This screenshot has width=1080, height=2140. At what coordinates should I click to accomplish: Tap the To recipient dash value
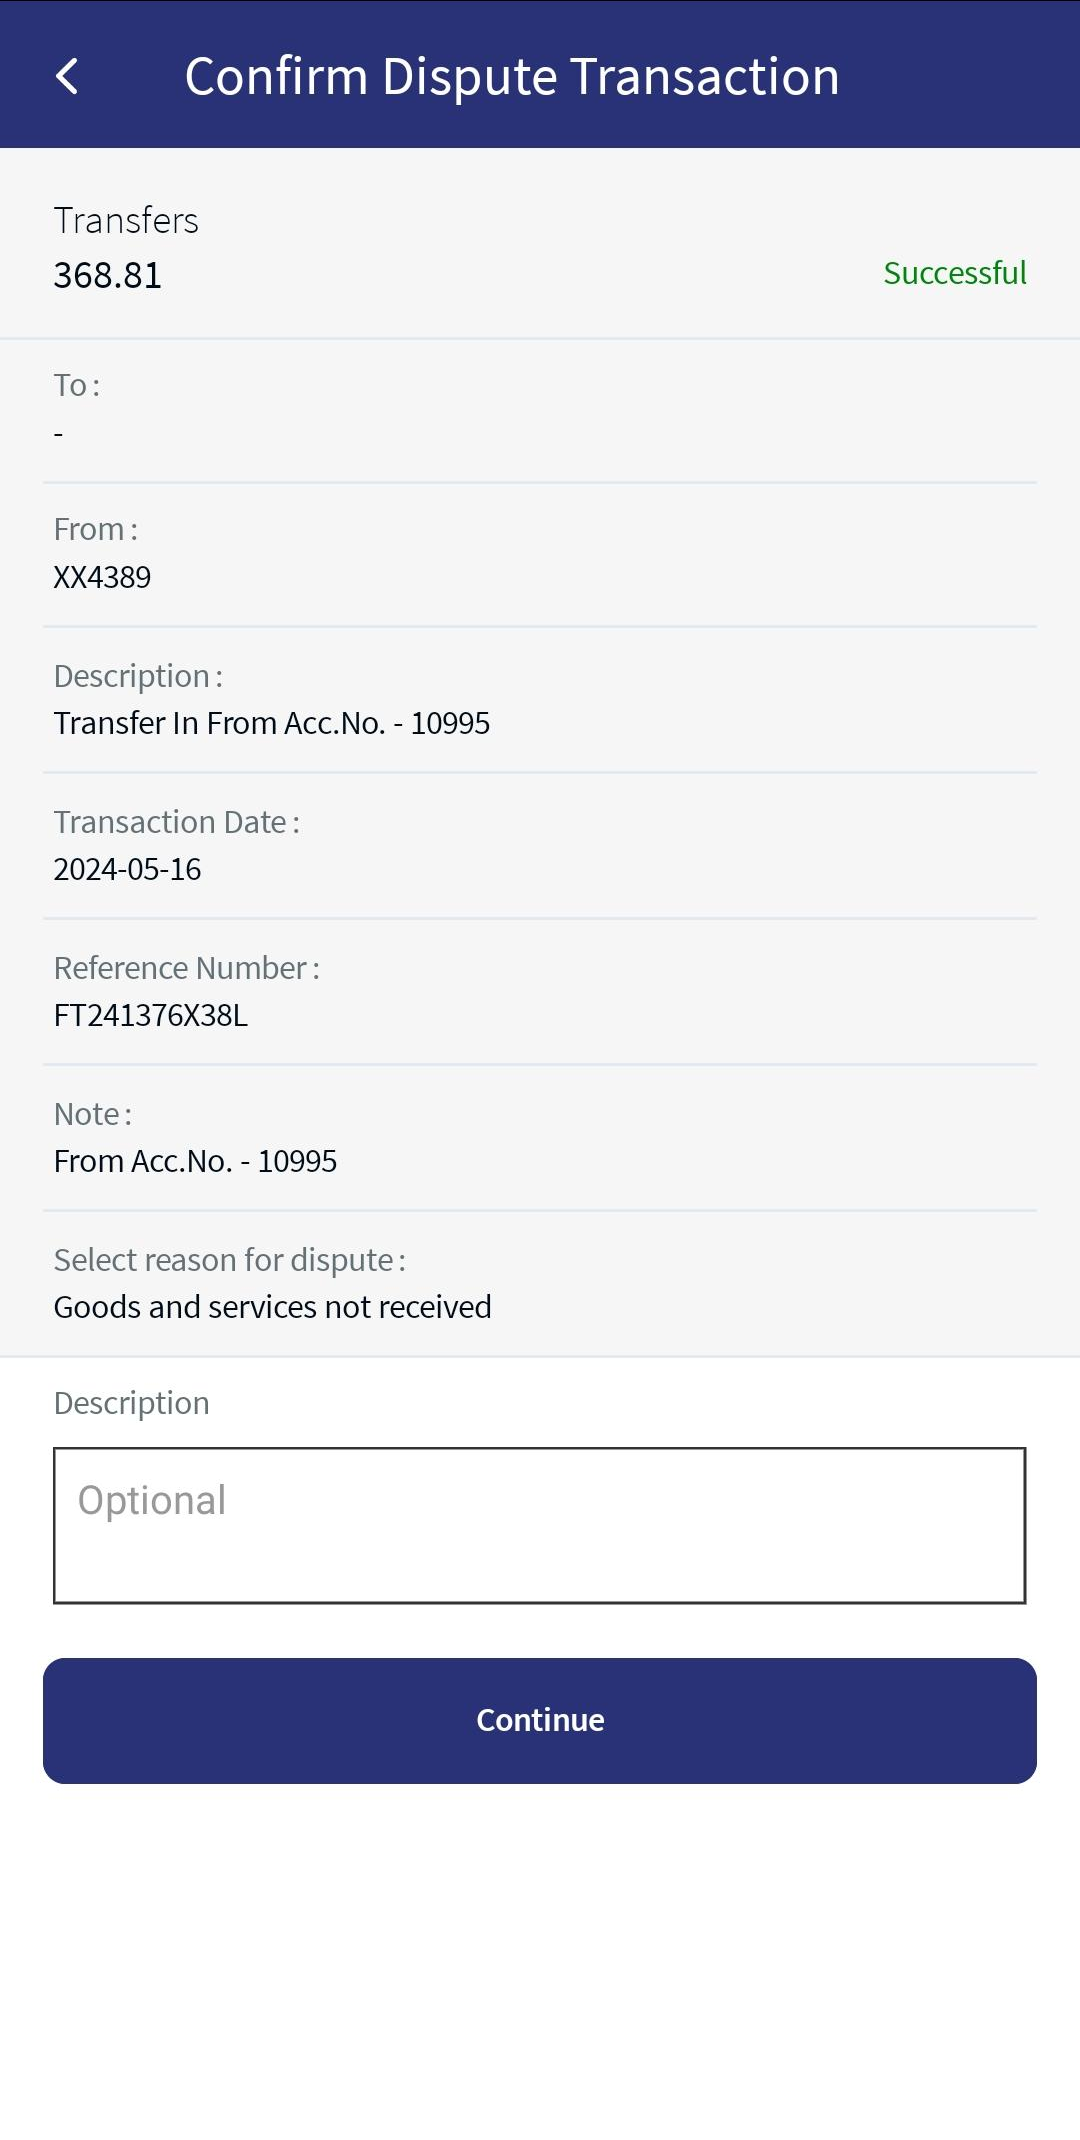coord(59,434)
